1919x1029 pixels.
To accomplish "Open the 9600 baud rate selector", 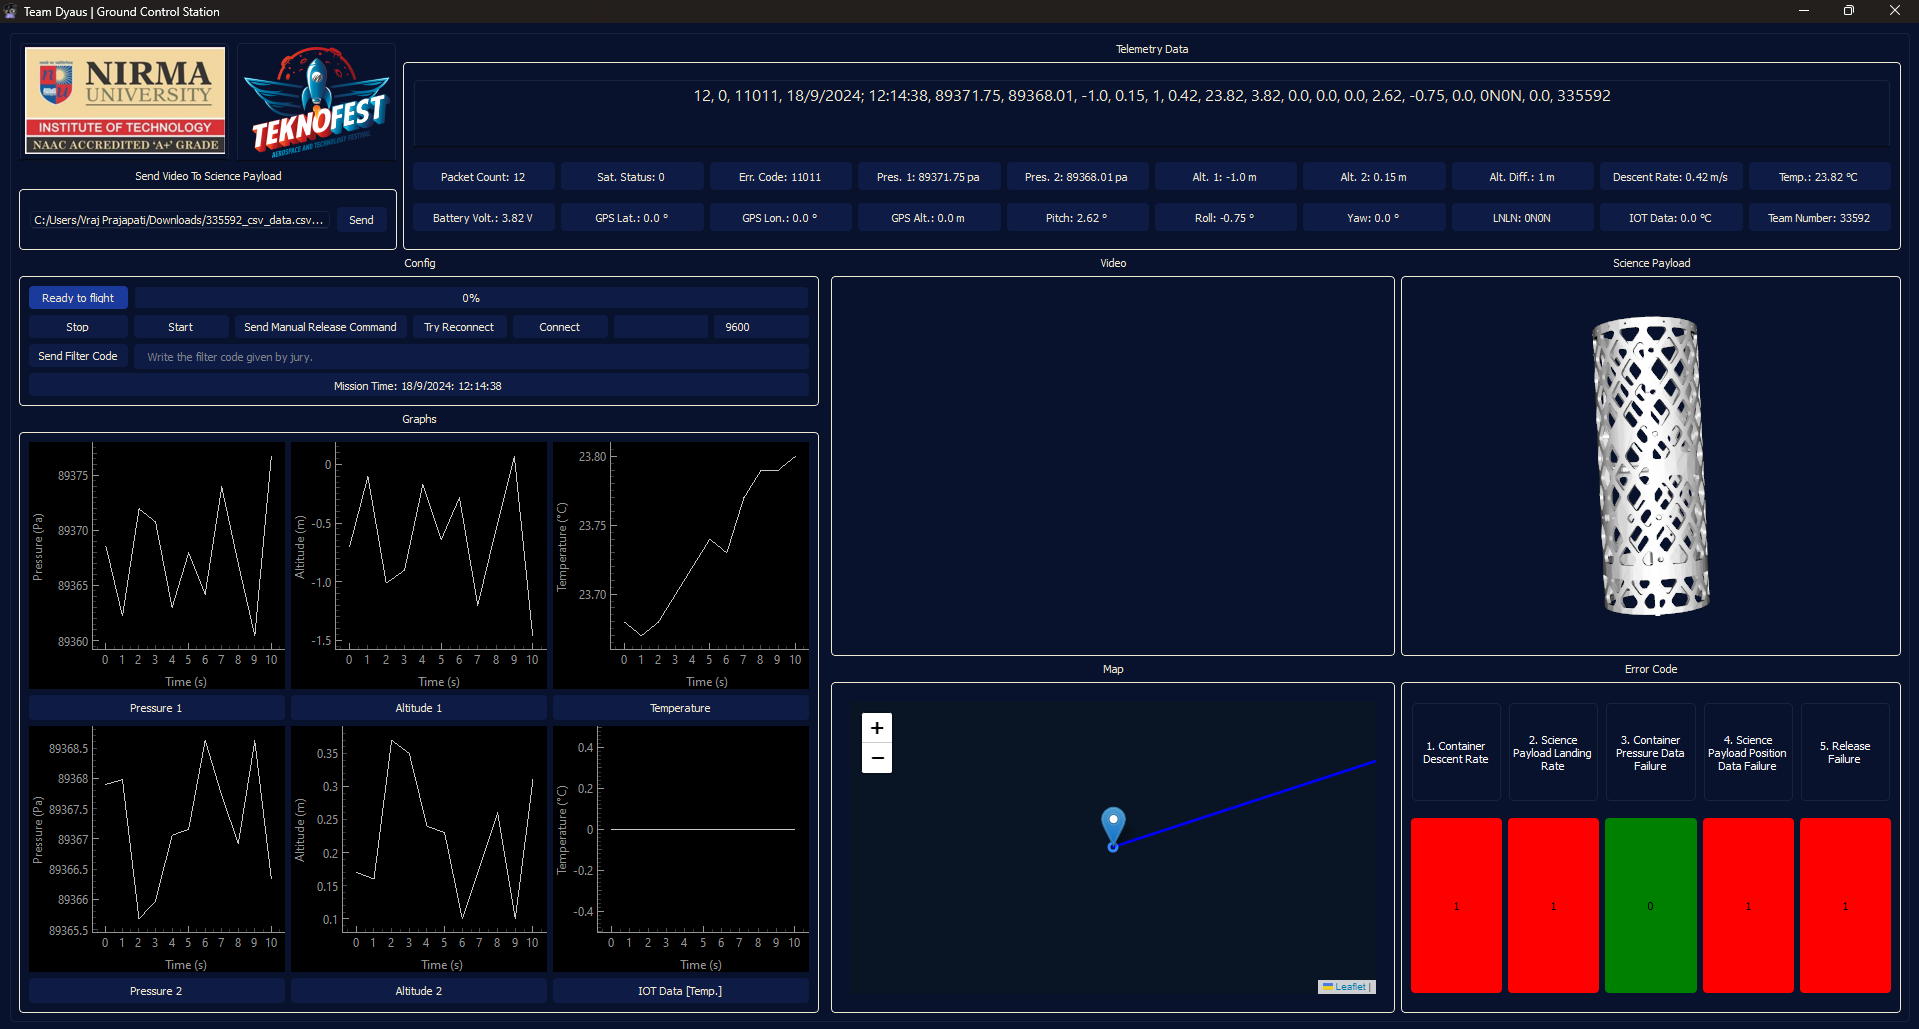I will pos(760,326).
